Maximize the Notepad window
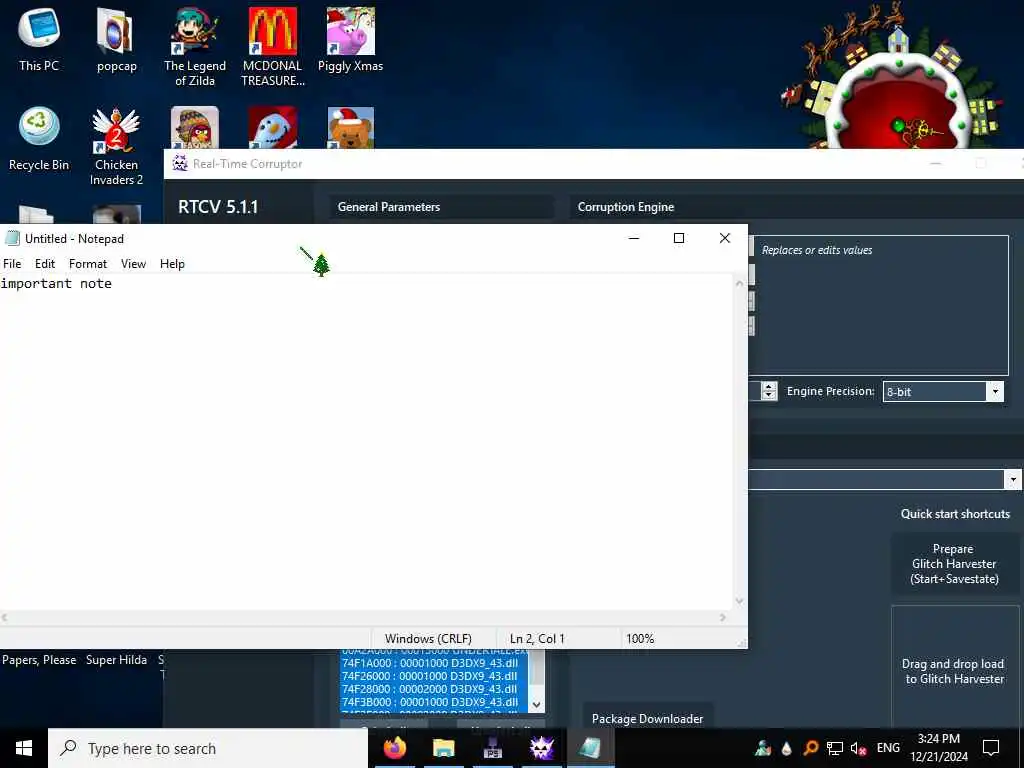The image size is (1024, 768). [x=679, y=238]
